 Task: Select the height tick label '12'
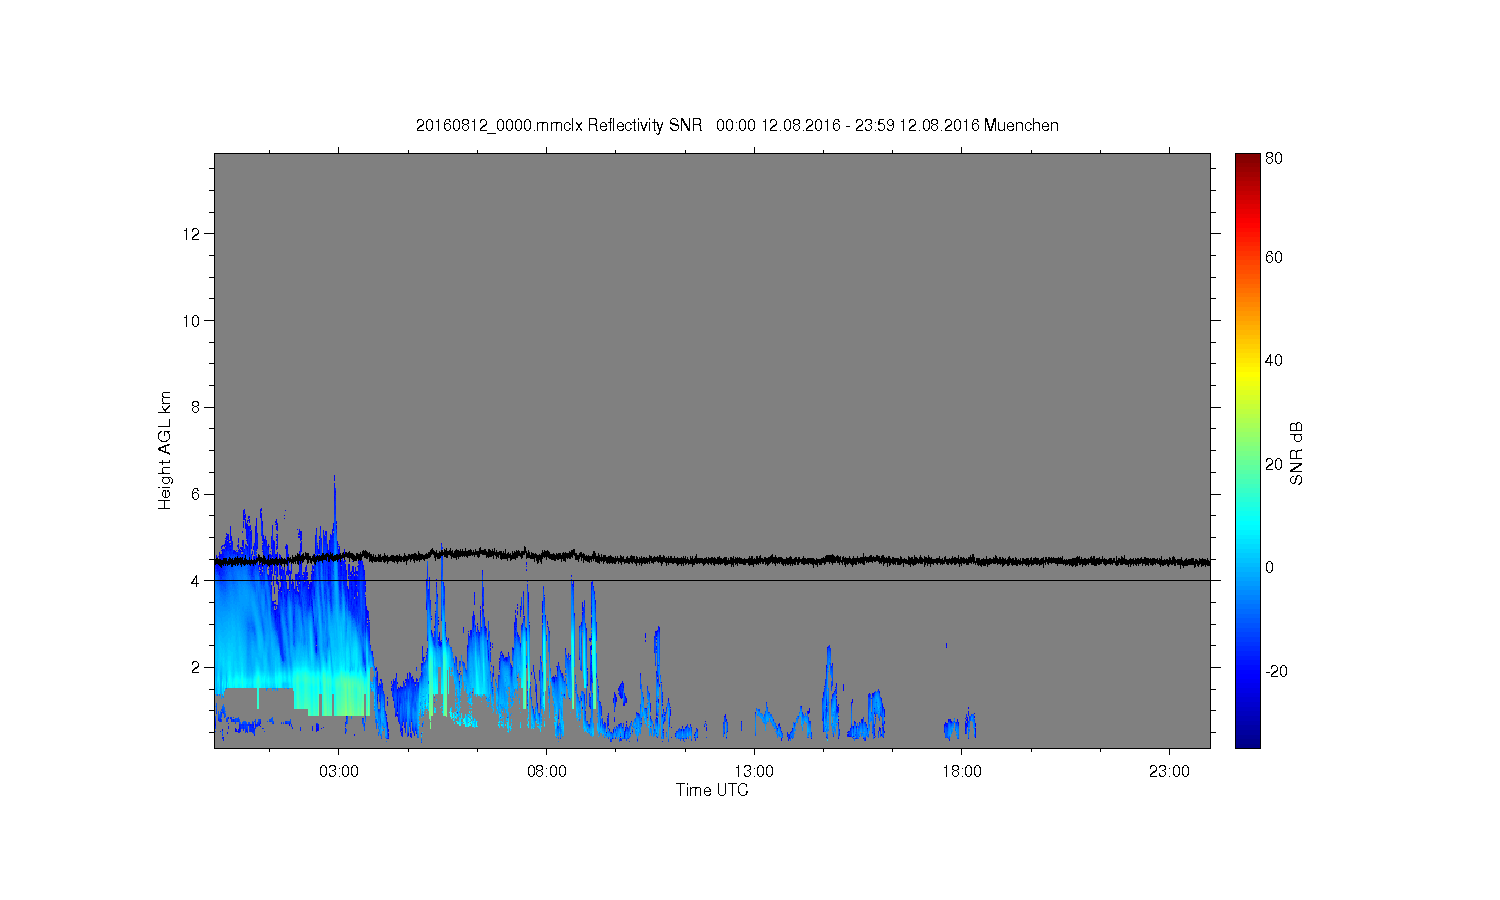pyautogui.click(x=192, y=234)
